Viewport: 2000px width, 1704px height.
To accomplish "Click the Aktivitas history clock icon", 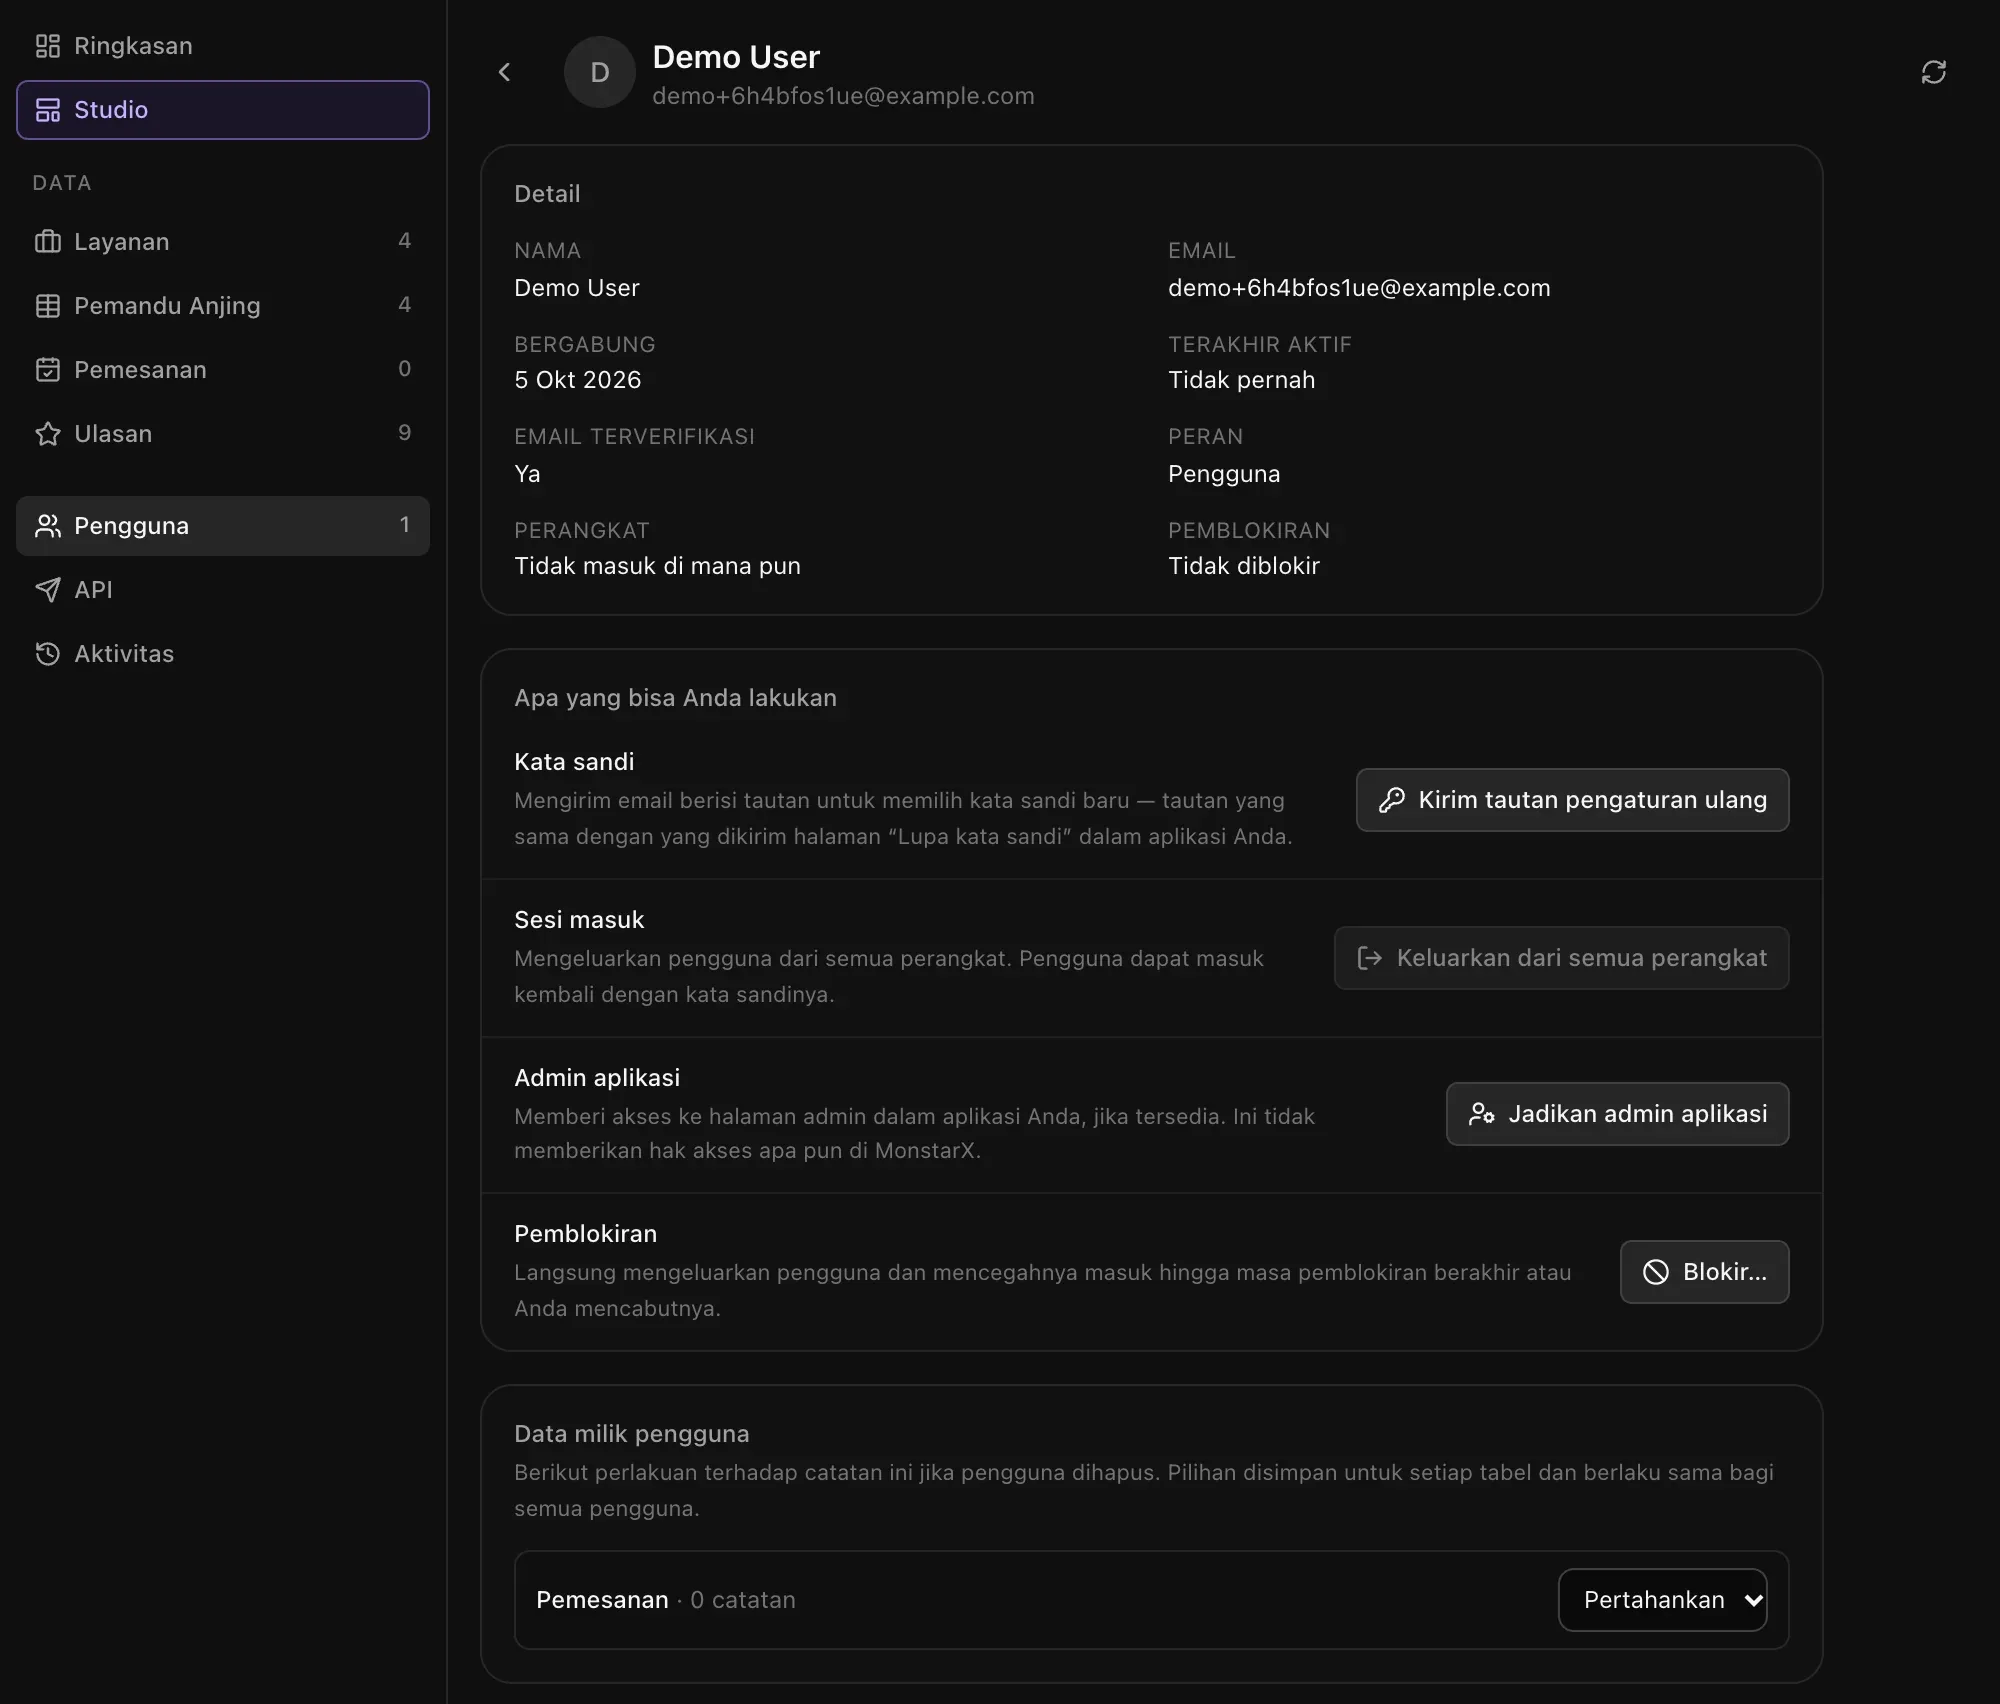I will tap(48, 654).
